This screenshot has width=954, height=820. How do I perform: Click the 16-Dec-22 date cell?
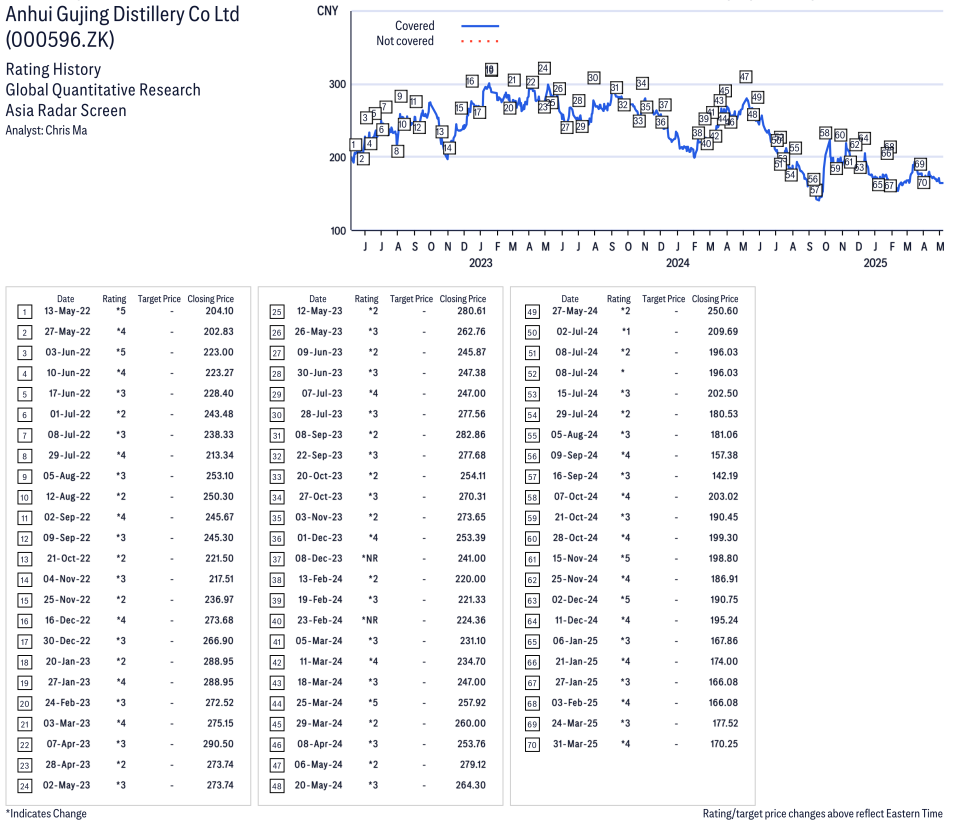pos(68,620)
